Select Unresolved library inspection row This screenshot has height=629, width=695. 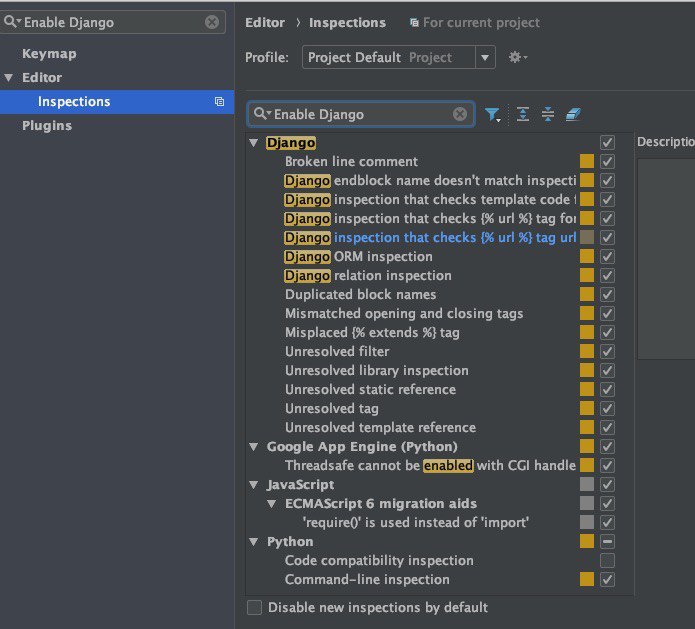[x=376, y=371]
